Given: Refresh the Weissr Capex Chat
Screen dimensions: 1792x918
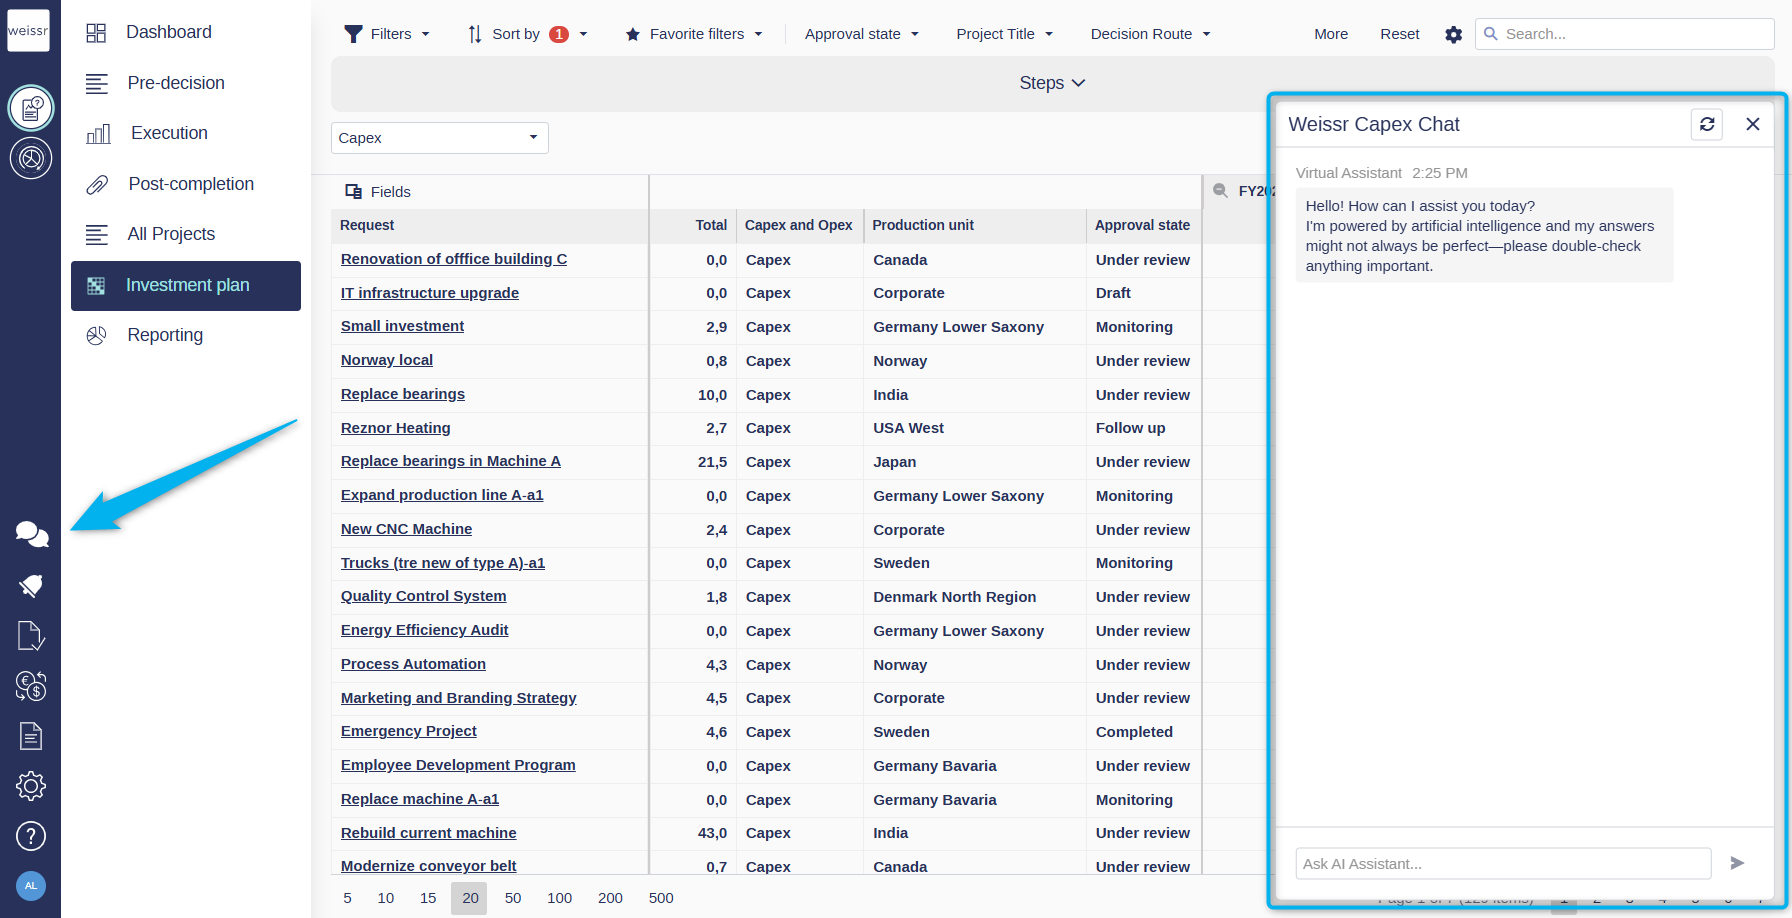Looking at the screenshot, I should [1707, 124].
